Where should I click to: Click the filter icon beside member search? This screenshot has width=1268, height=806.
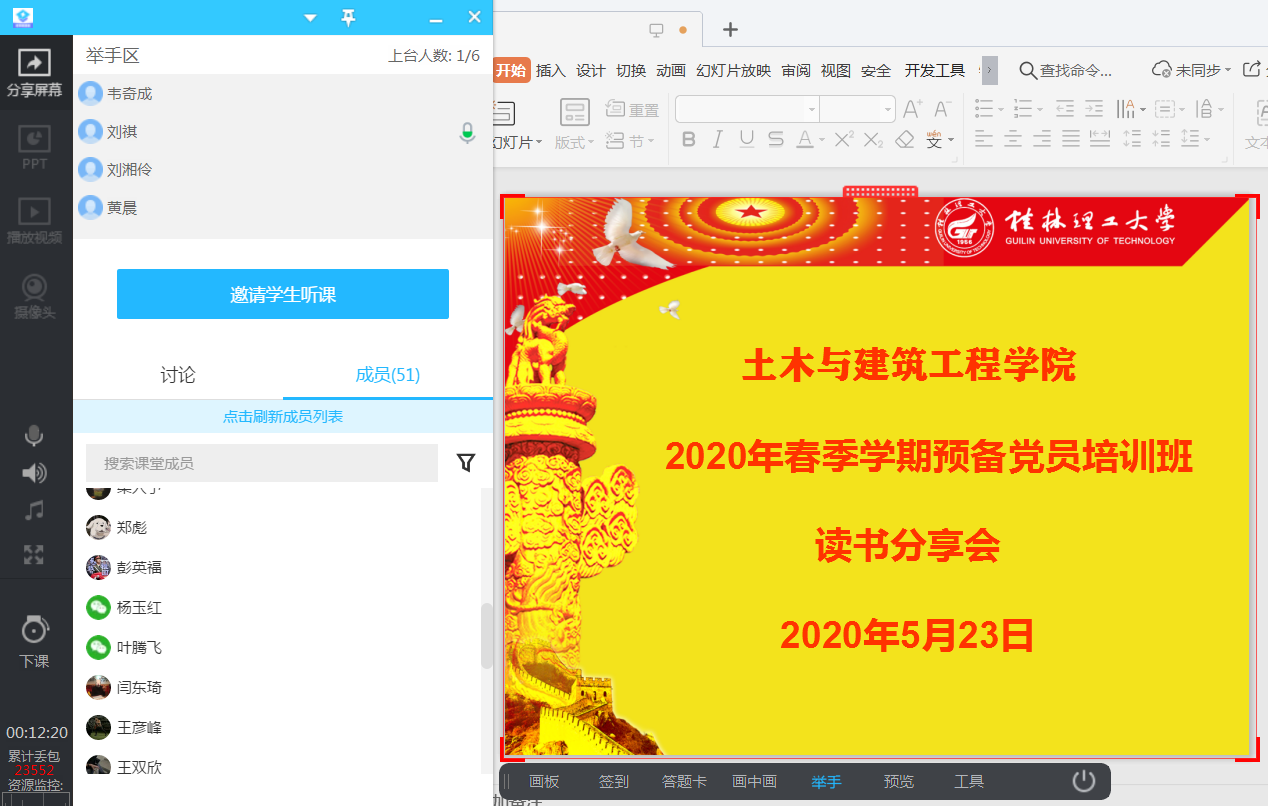(466, 462)
